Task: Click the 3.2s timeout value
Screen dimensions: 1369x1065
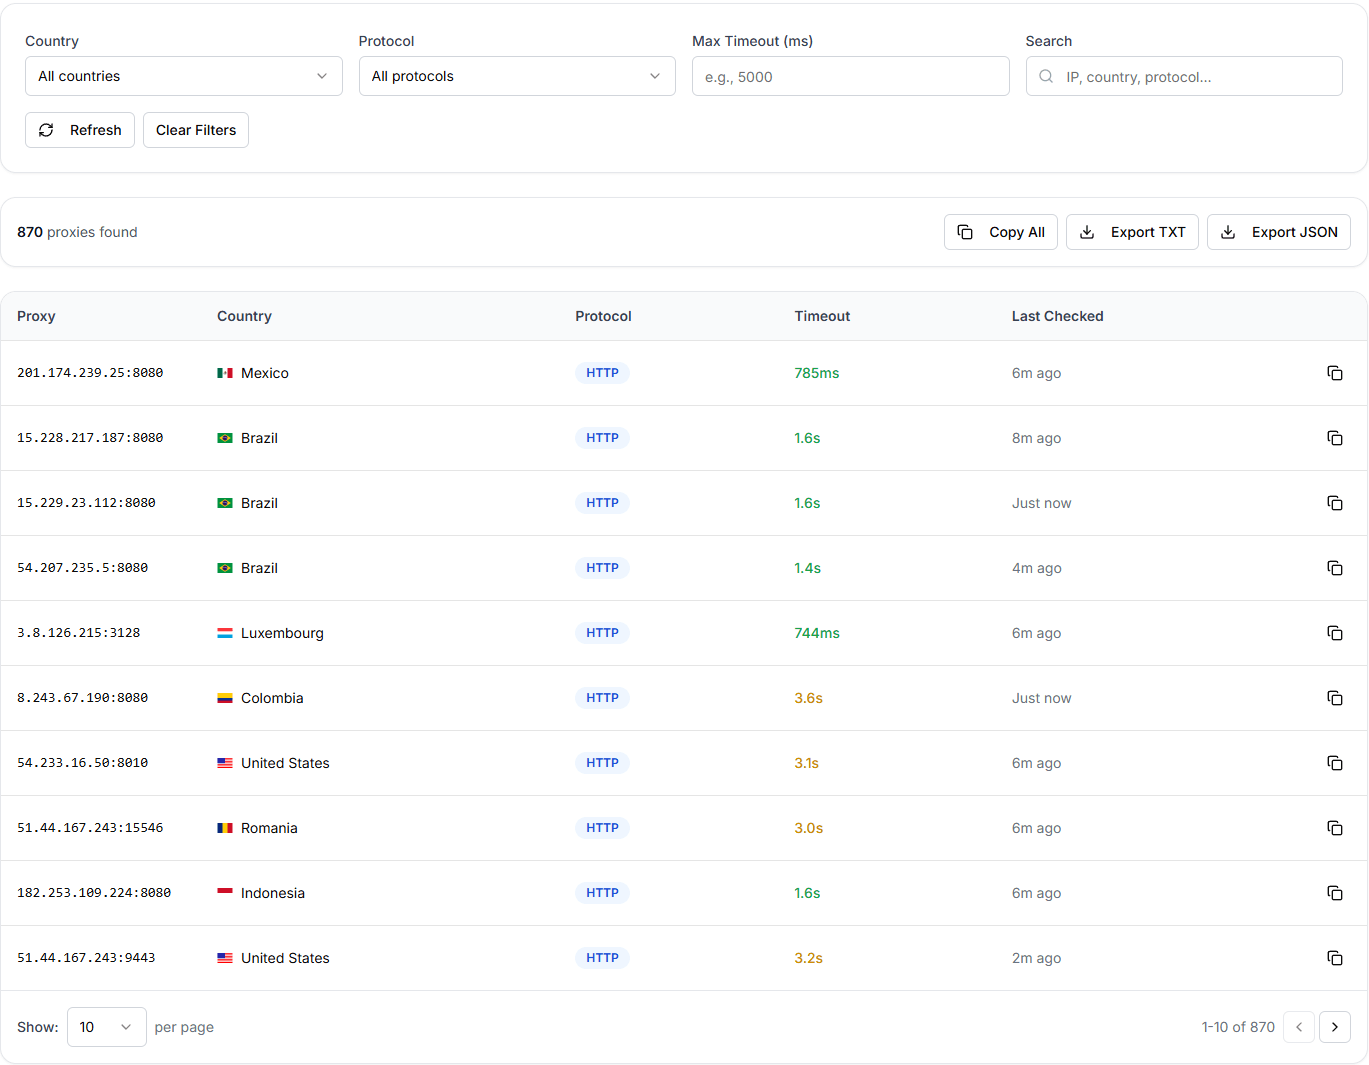Action: click(809, 958)
